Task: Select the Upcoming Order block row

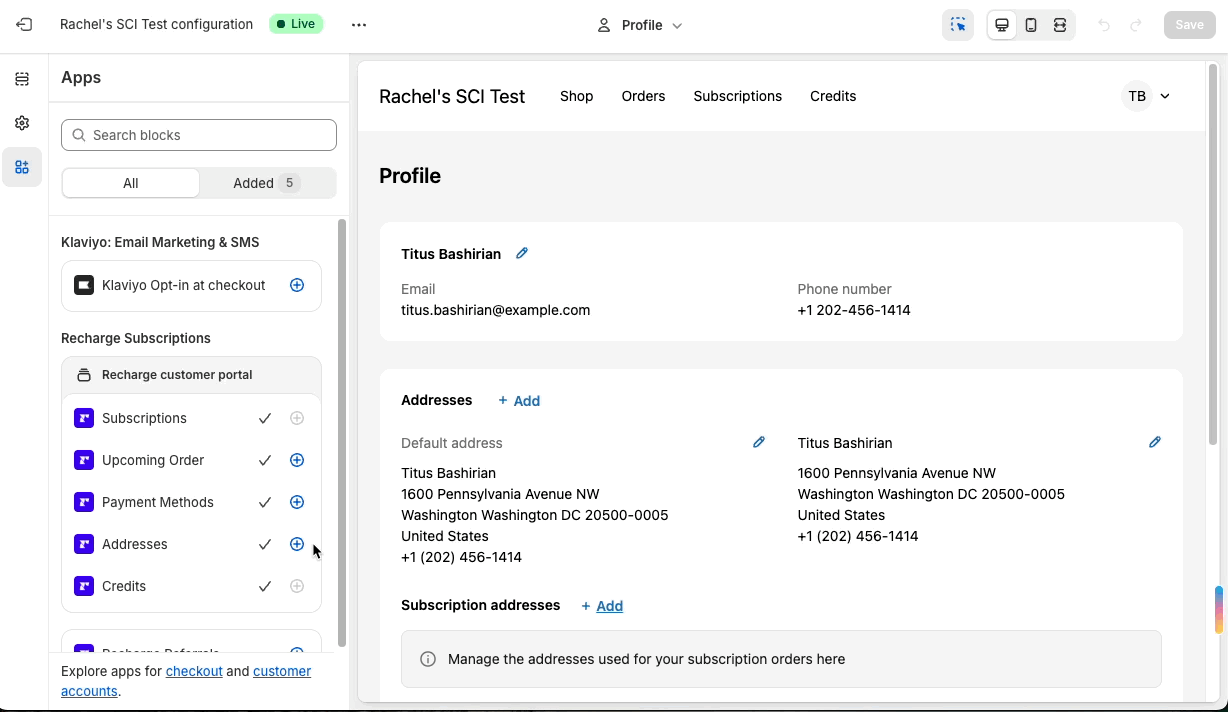Action: point(191,460)
